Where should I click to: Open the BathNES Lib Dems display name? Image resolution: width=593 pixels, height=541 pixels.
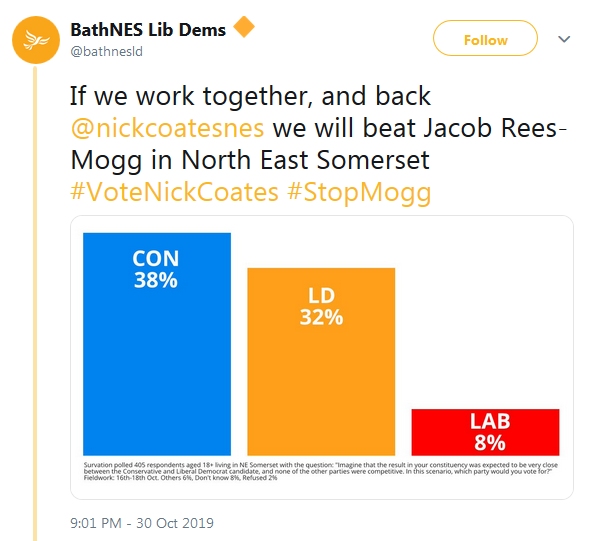[148, 30]
